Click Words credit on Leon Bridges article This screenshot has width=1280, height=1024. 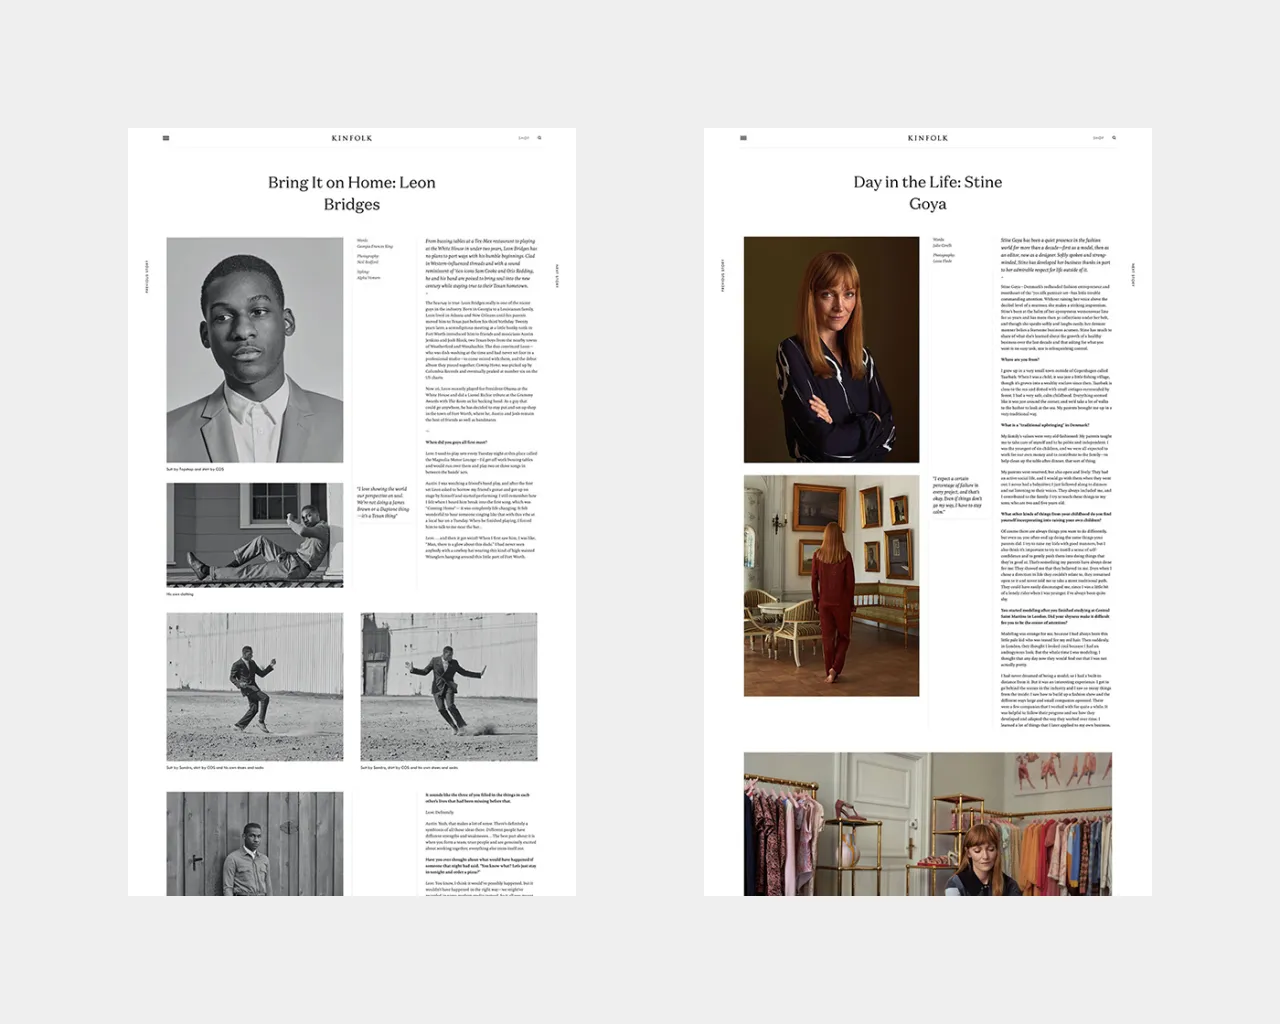tap(375, 243)
